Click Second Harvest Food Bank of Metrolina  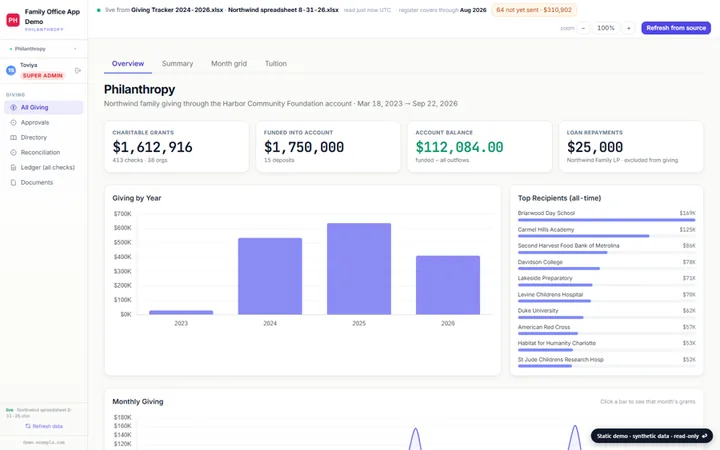[x=568, y=246]
